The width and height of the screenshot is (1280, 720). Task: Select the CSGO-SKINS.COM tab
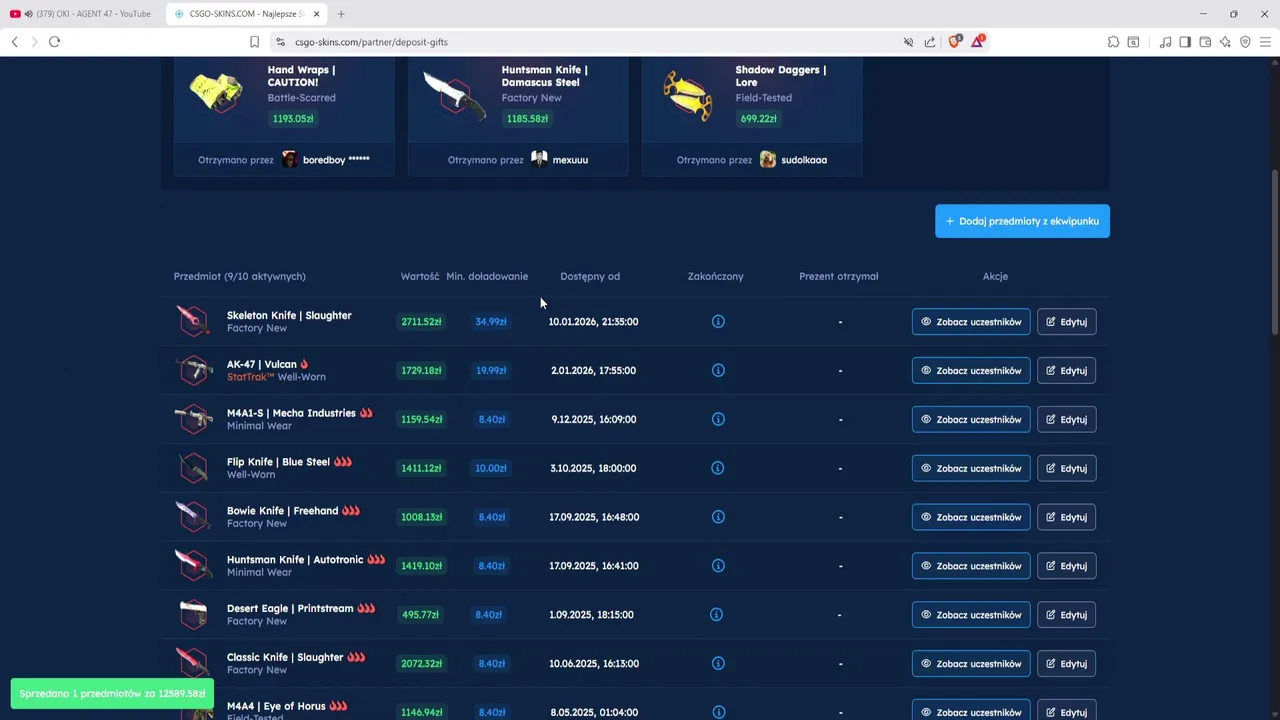(x=247, y=14)
